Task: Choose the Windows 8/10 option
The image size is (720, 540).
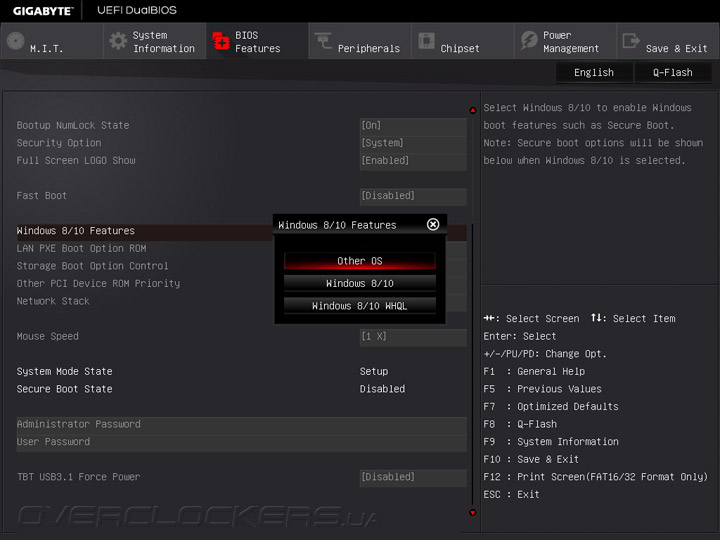Action: click(360, 283)
